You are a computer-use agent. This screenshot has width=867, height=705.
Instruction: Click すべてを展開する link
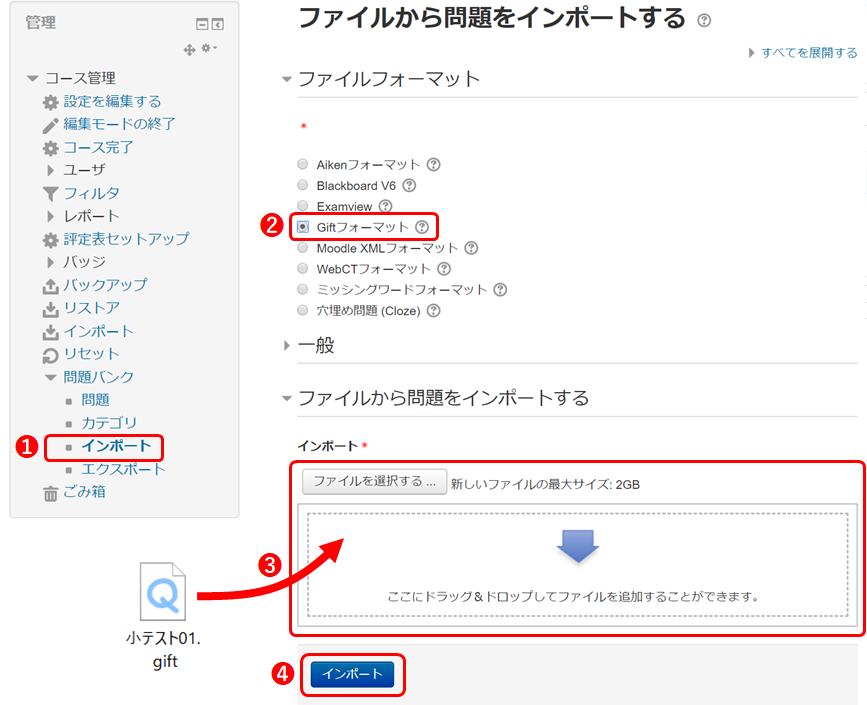click(808, 53)
